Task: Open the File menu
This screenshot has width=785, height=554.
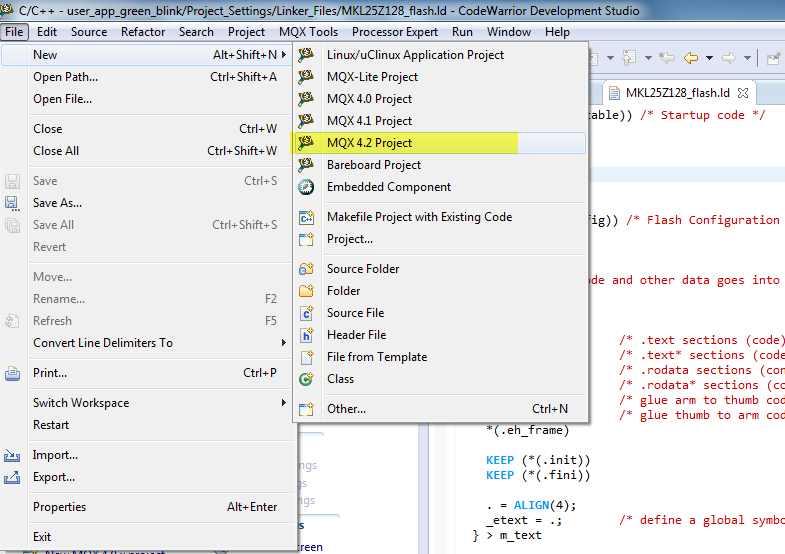Action: coord(14,32)
